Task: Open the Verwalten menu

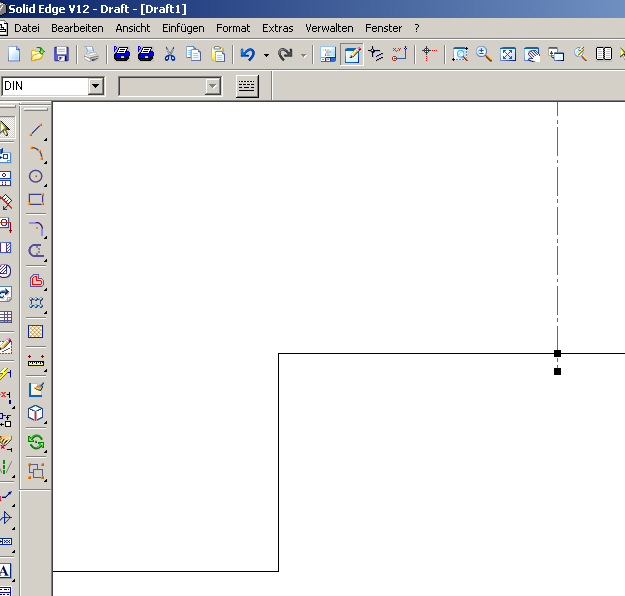Action: [329, 28]
